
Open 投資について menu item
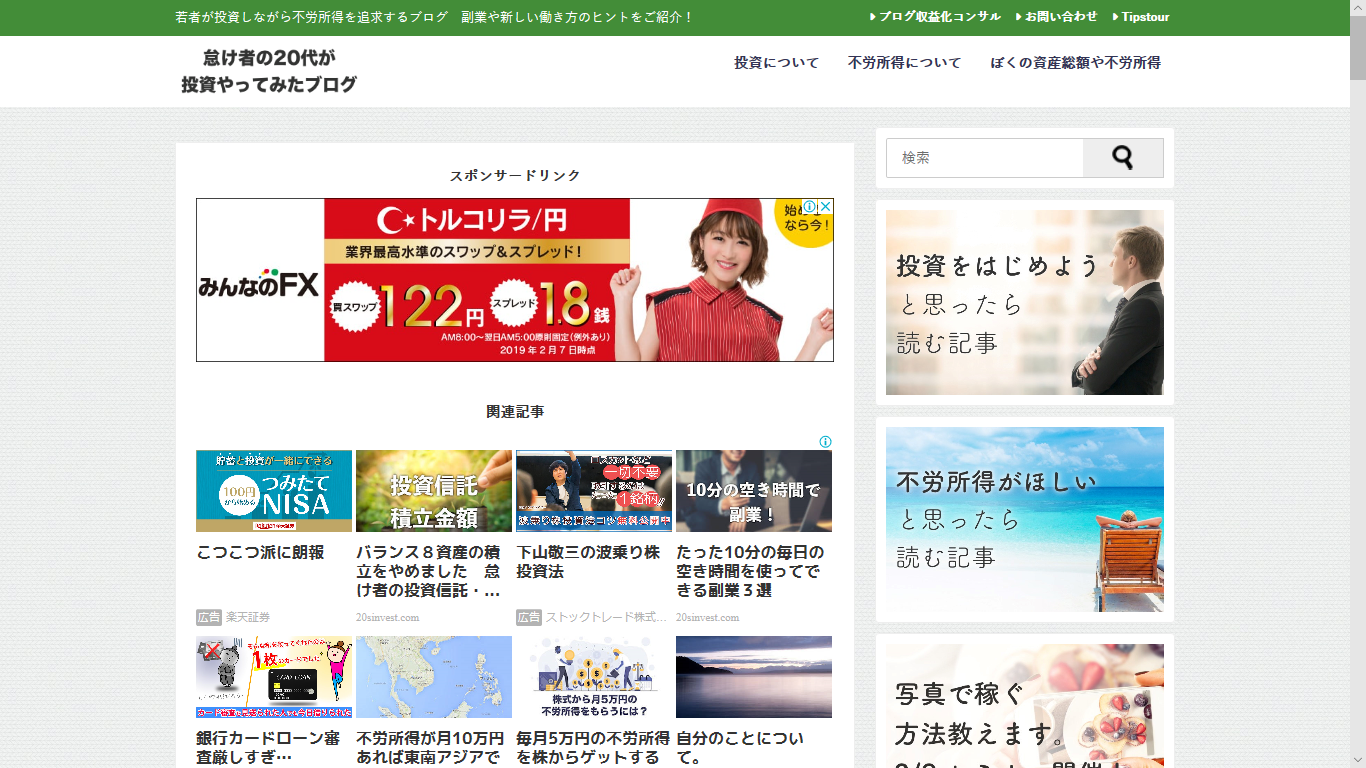(776, 63)
